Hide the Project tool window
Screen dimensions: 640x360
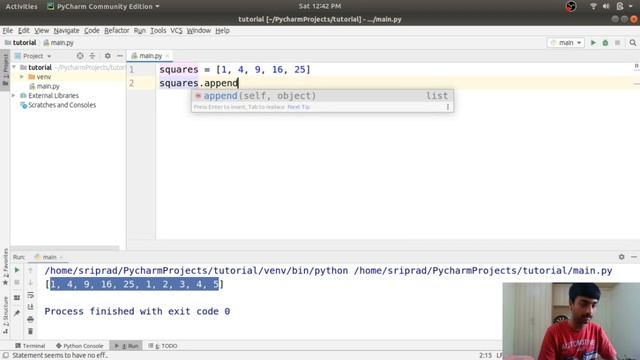[120, 56]
